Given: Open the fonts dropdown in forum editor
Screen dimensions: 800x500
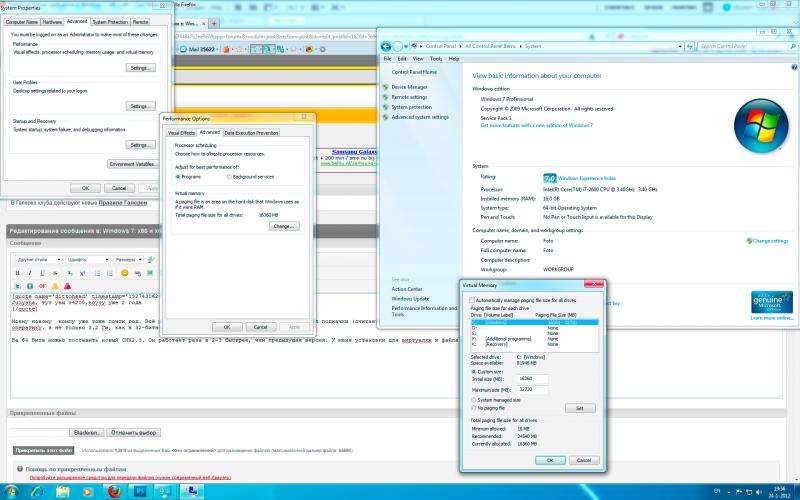Looking at the screenshot, I should [88, 260].
